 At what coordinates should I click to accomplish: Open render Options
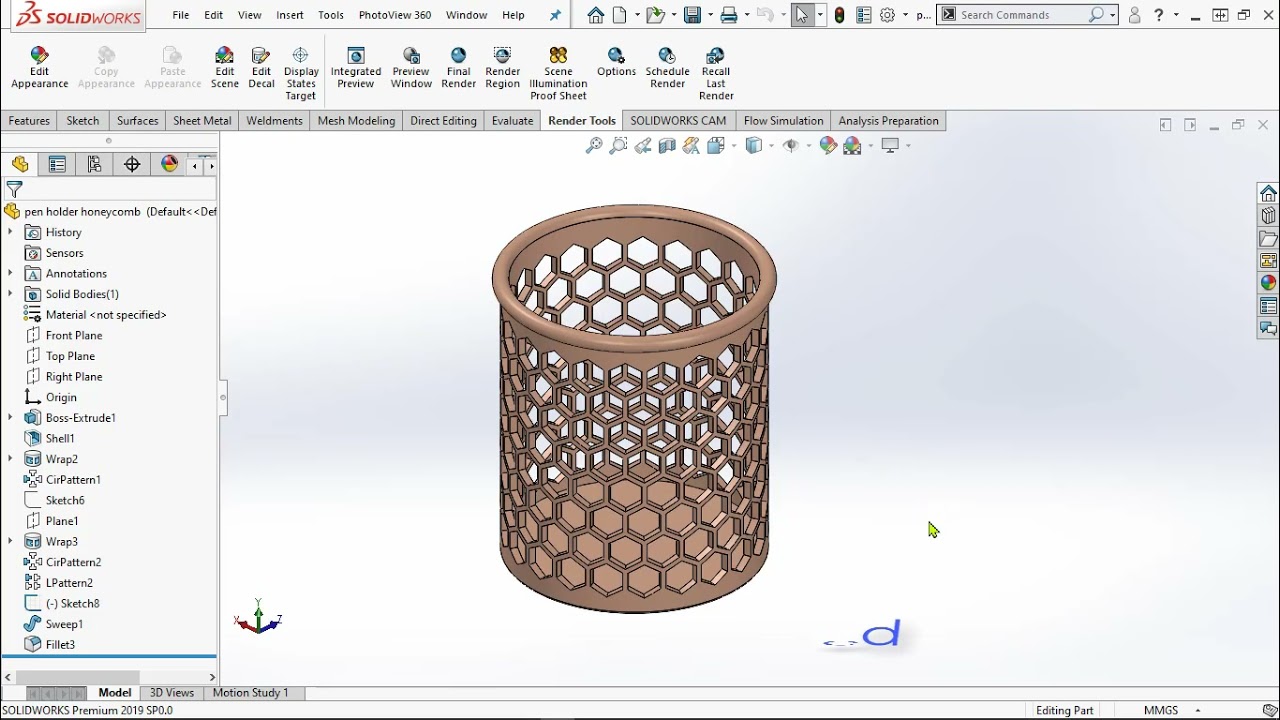click(x=616, y=62)
